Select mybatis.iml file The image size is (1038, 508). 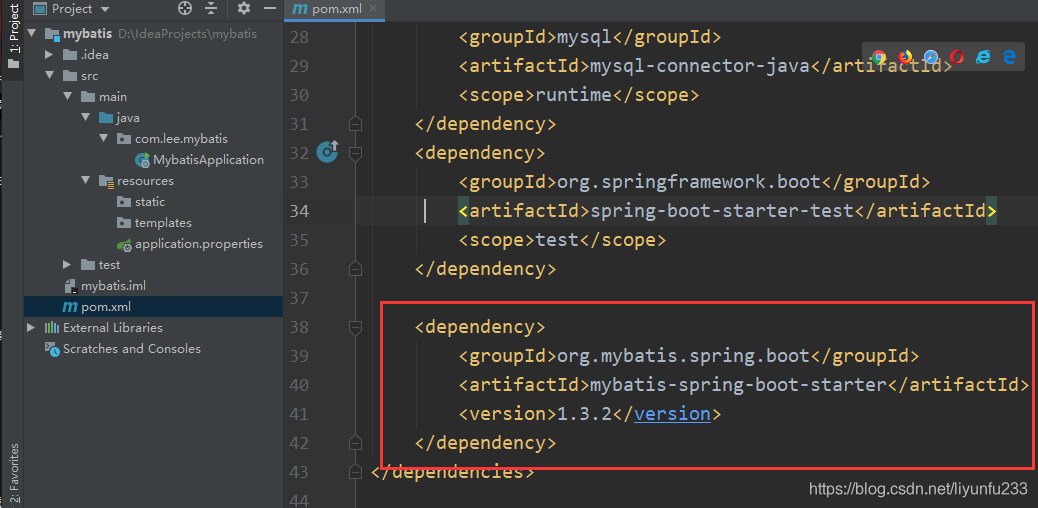(x=113, y=285)
